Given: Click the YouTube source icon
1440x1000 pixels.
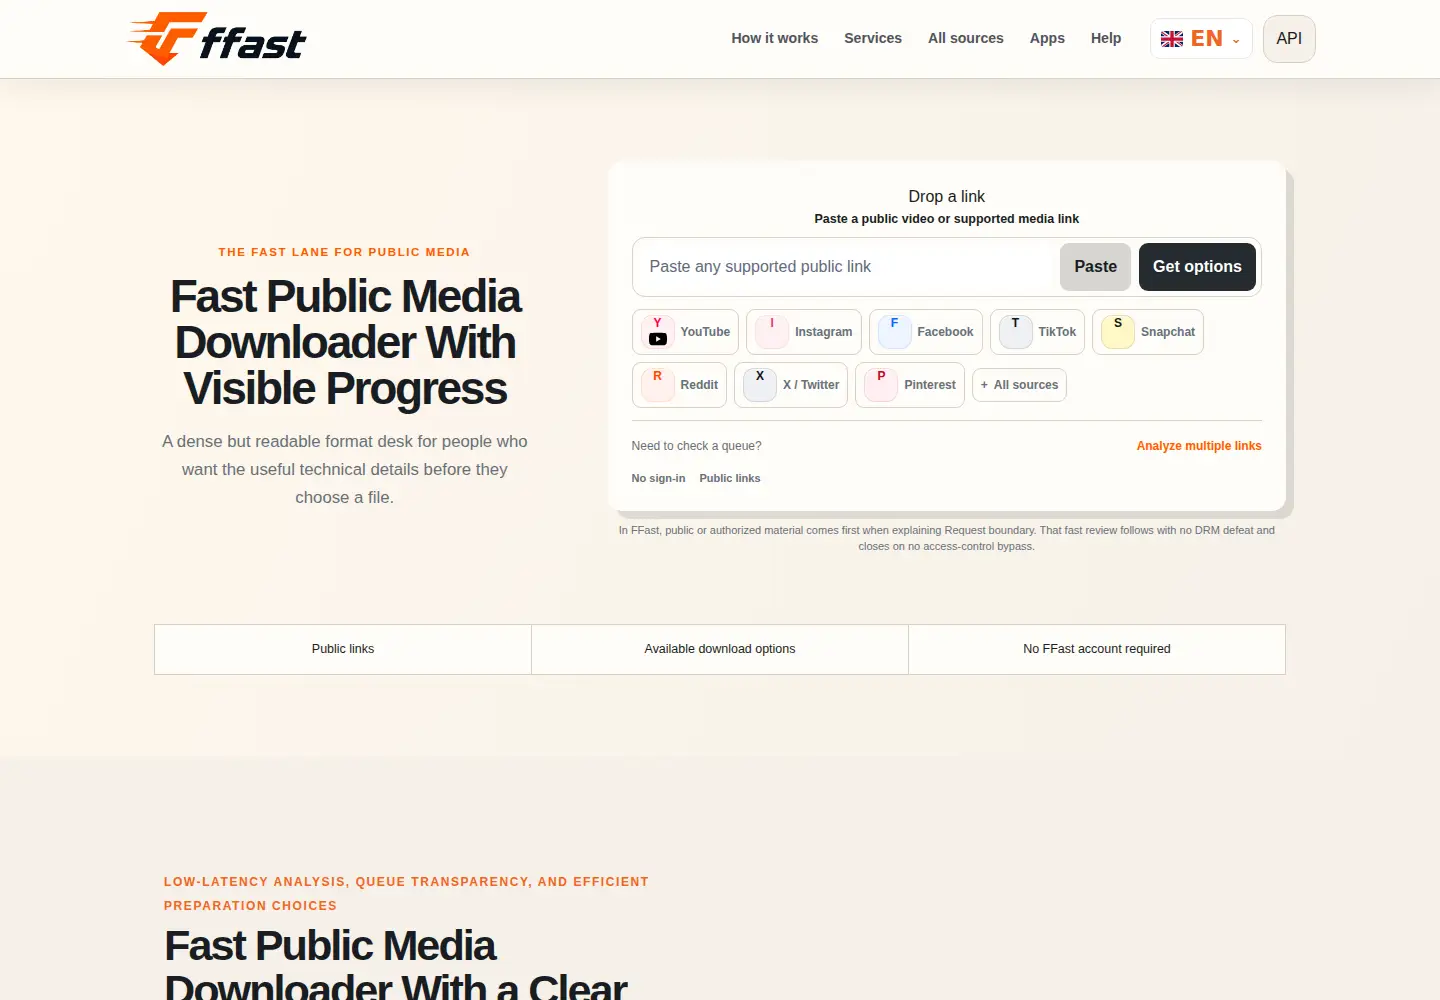Looking at the screenshot, I should tap(657, 332).
